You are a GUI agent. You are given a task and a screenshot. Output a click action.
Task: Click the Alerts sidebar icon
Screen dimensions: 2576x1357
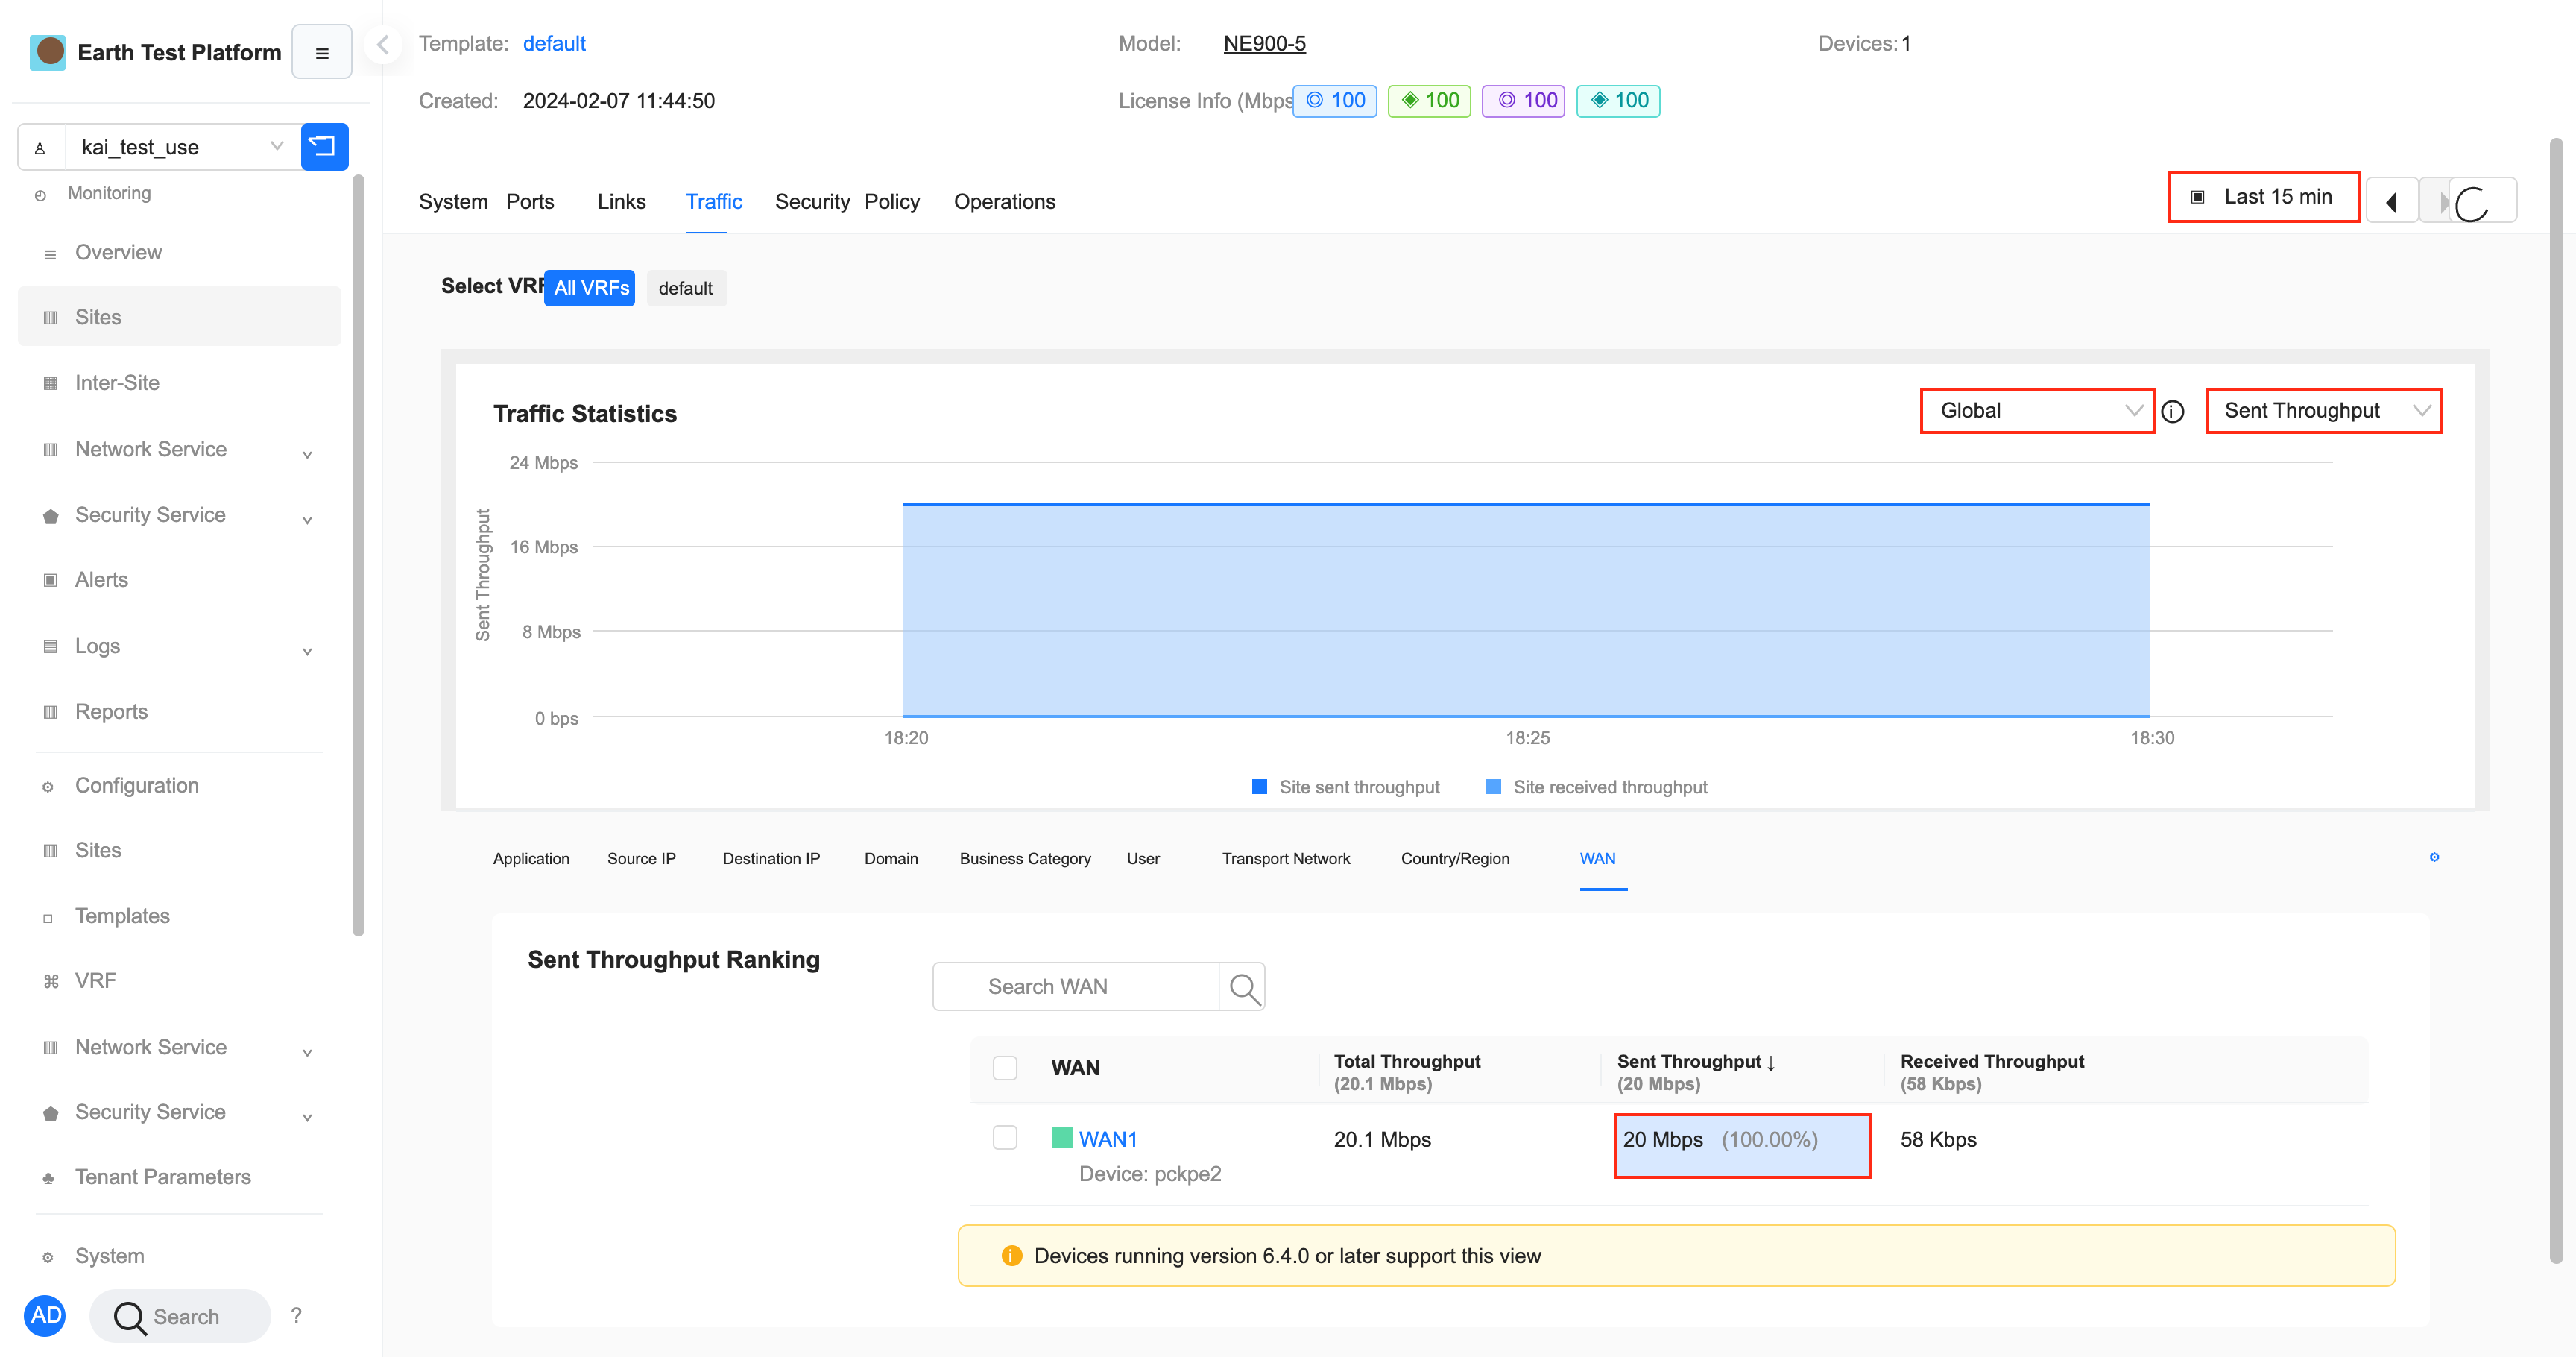[50, 580]
